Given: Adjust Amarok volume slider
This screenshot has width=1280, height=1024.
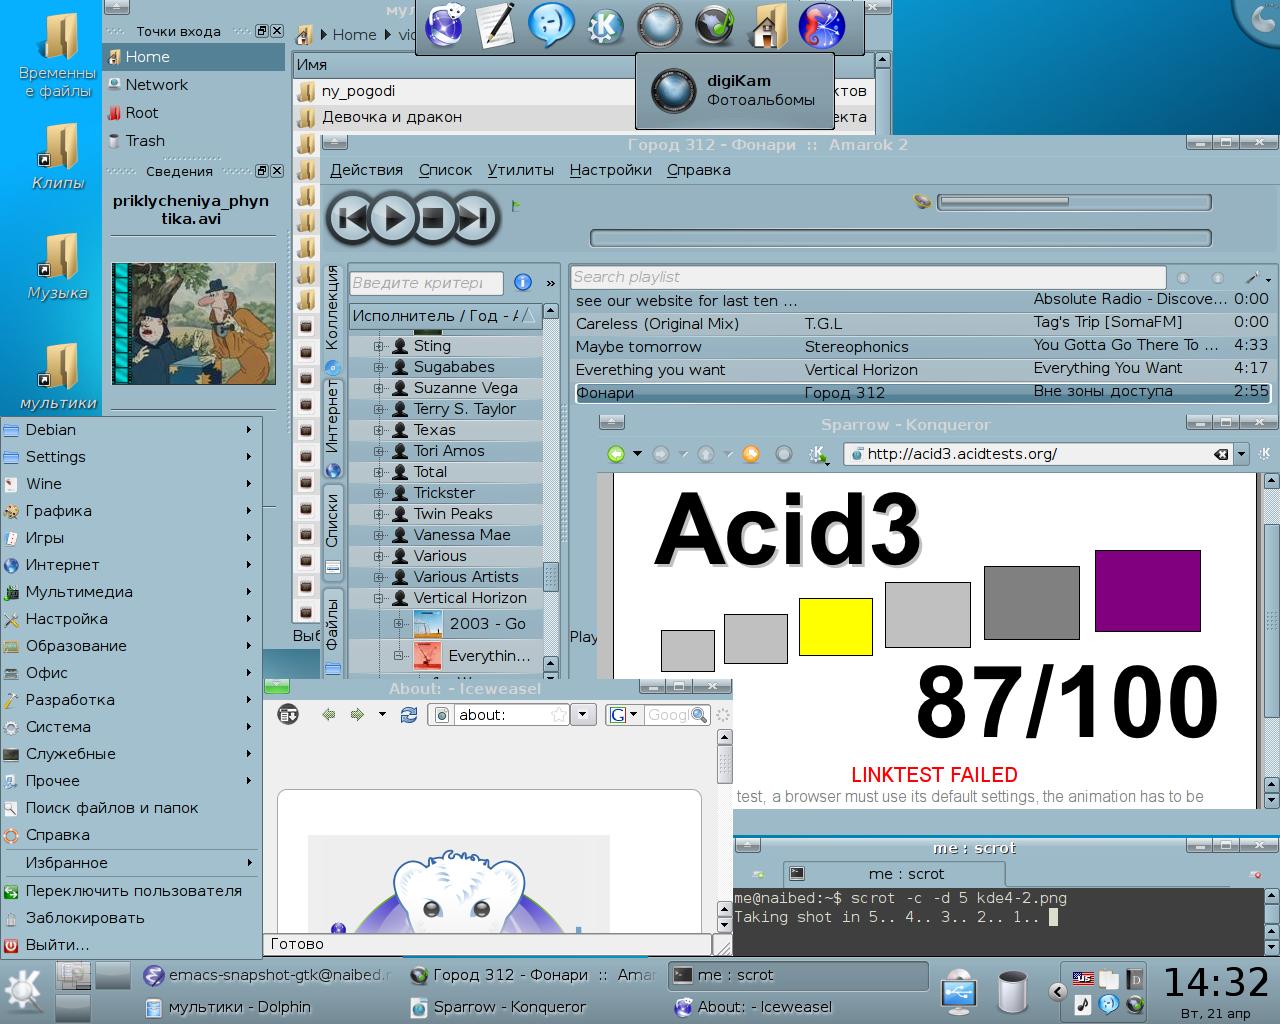Looking at the screenshot, I should (1073, 202).
